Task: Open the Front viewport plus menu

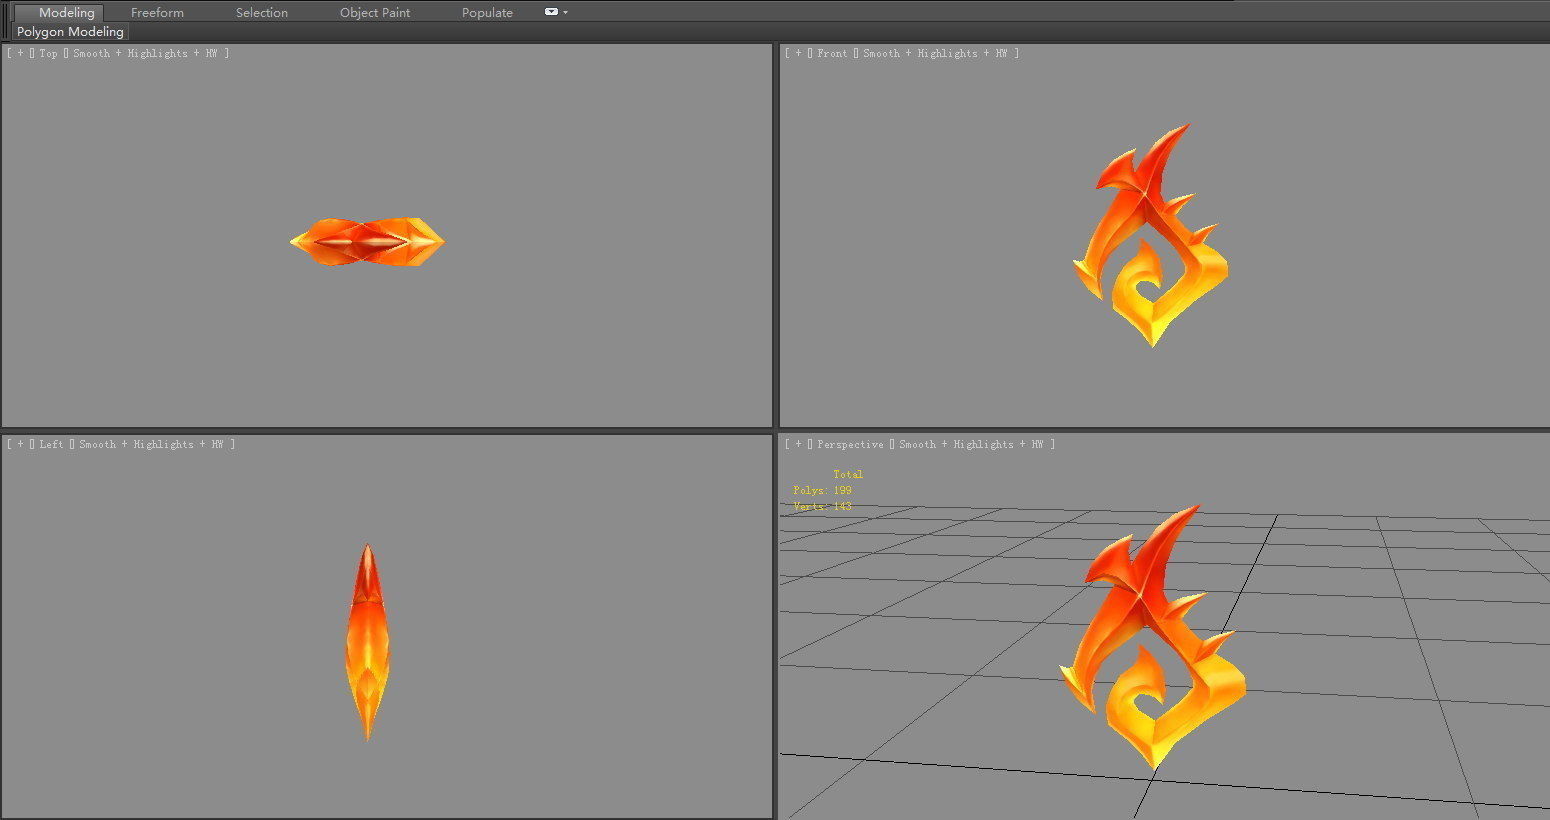Action: click(798, 54)
